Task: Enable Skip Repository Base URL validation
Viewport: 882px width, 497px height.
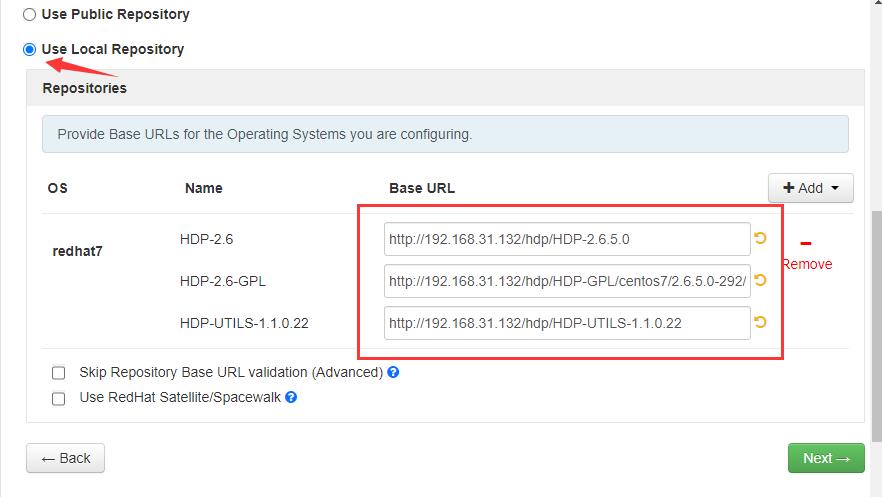Action: click(58, 373)
